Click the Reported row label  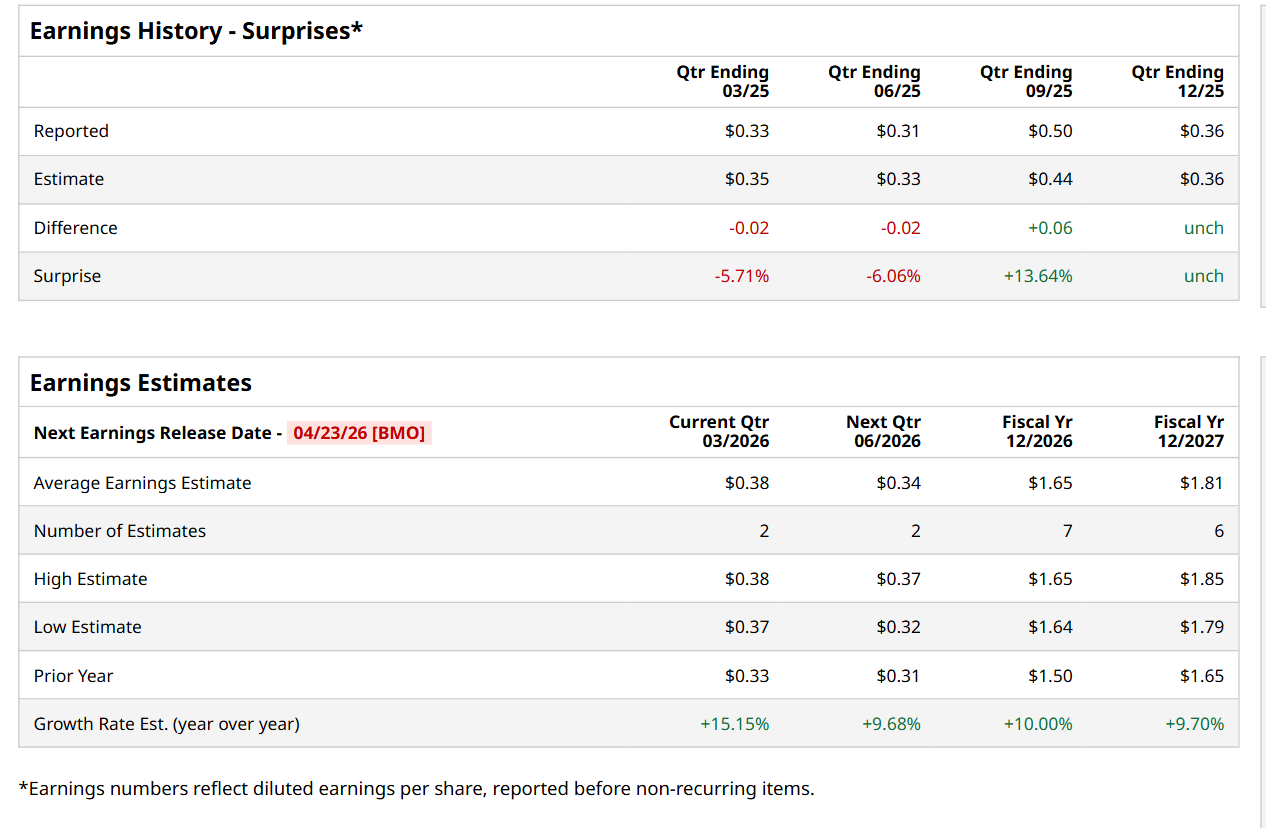tap(71, 131)
